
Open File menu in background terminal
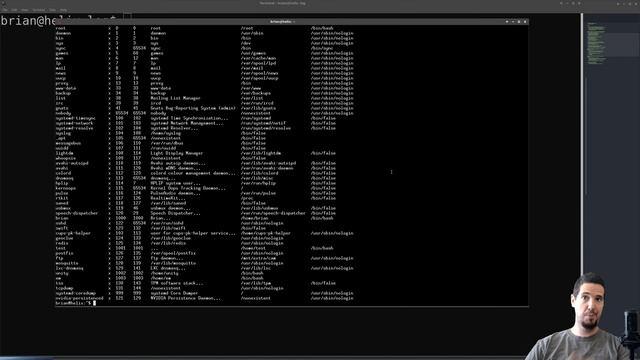(x=5, y=9)
